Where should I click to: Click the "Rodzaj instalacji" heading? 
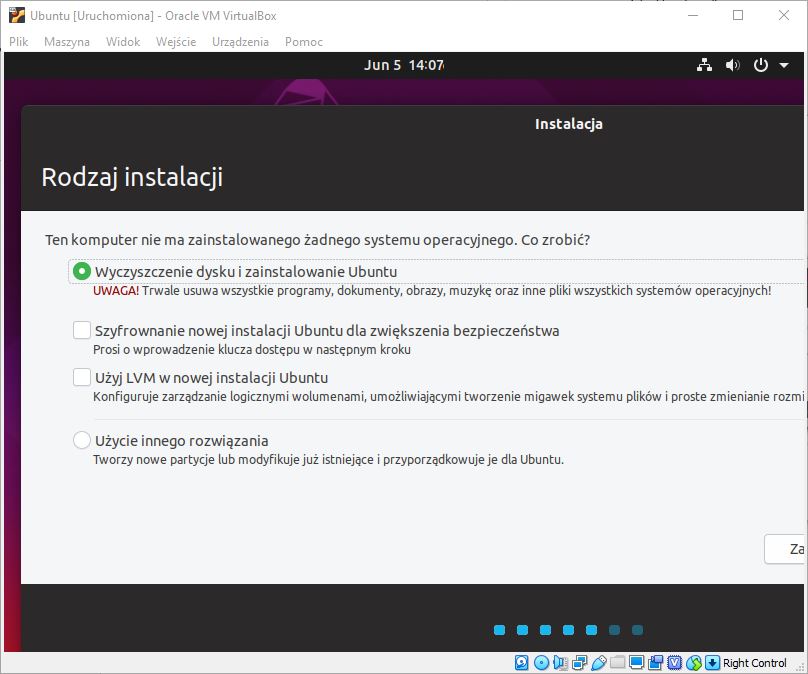(132, 177)
